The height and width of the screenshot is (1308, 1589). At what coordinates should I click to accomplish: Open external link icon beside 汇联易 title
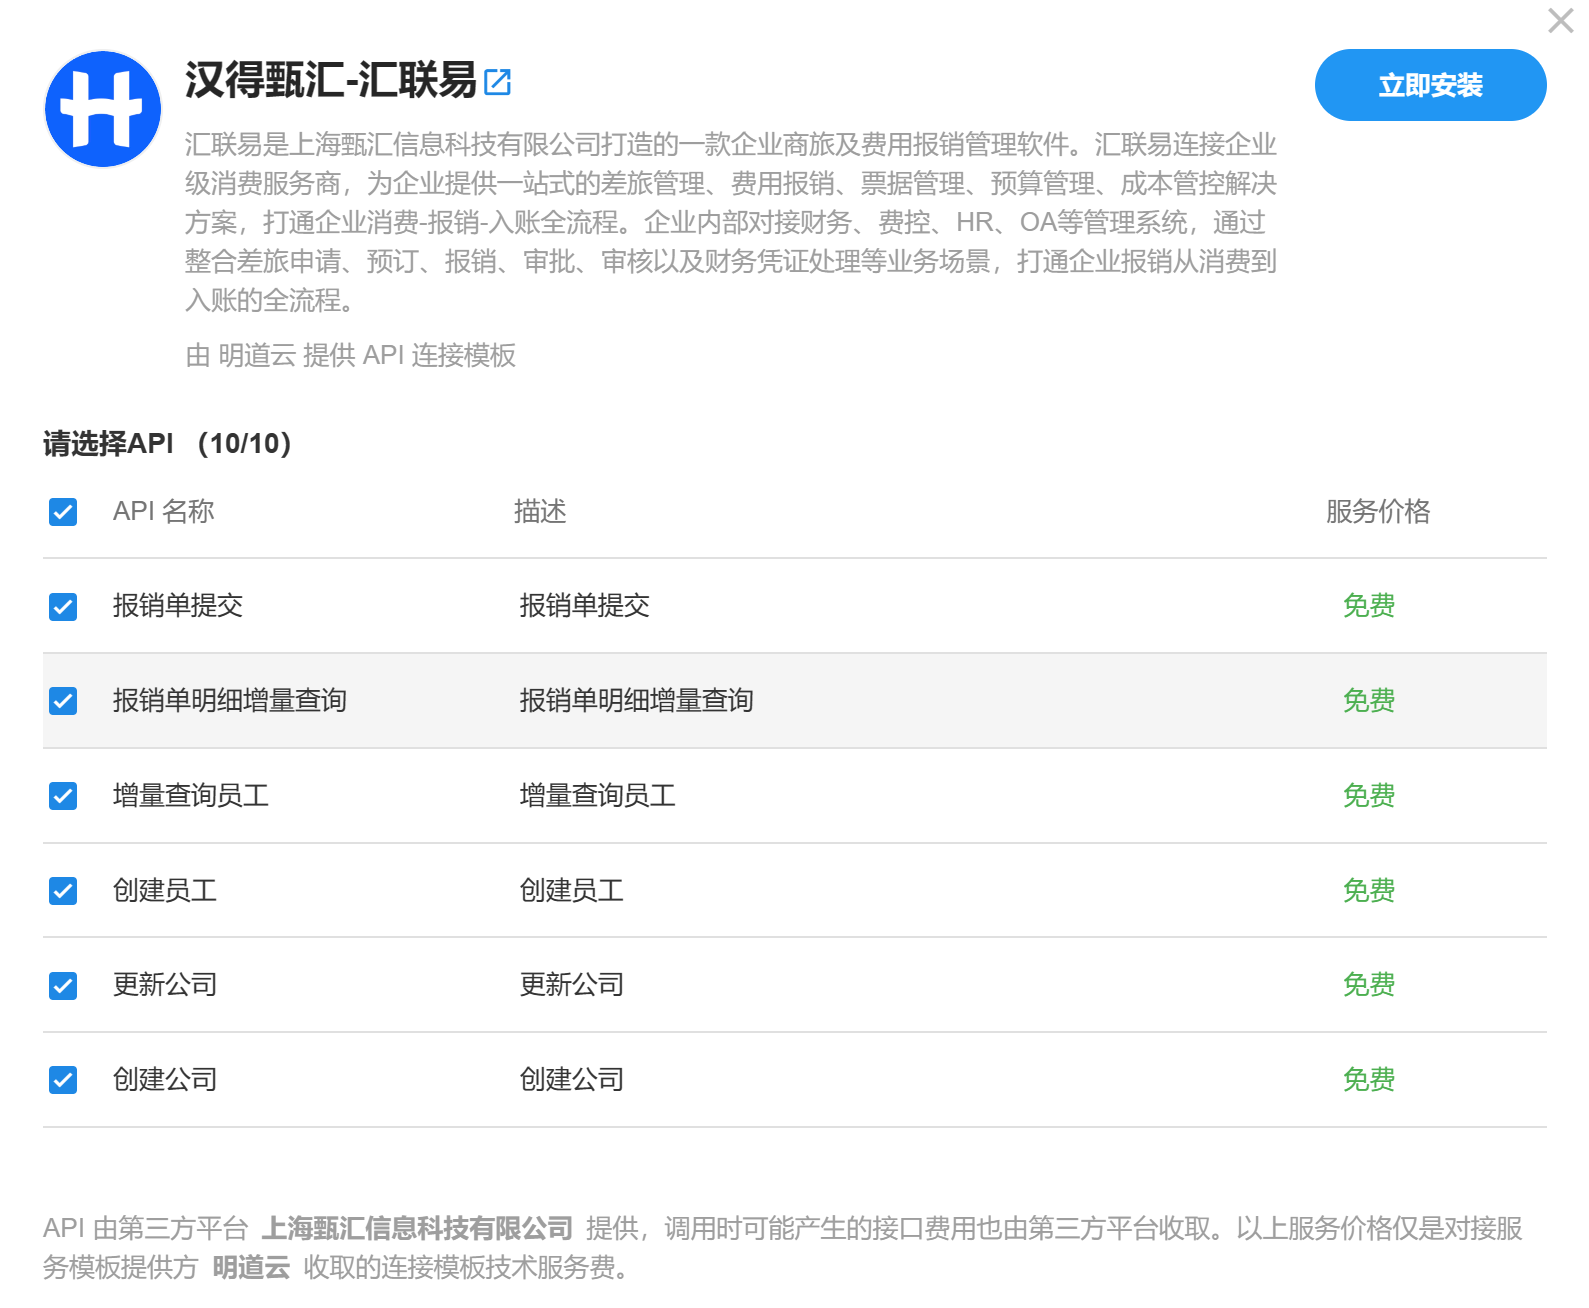point(497,82)
